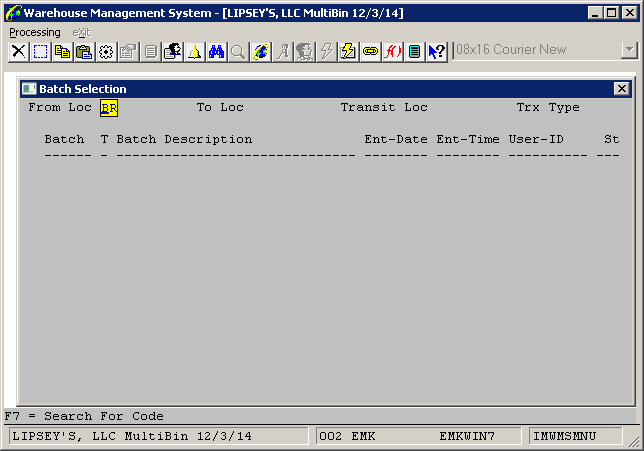This screenshot has height=451, width=644.
Task: Click the Paste clipboard icon
Action: tap(84, 51)
